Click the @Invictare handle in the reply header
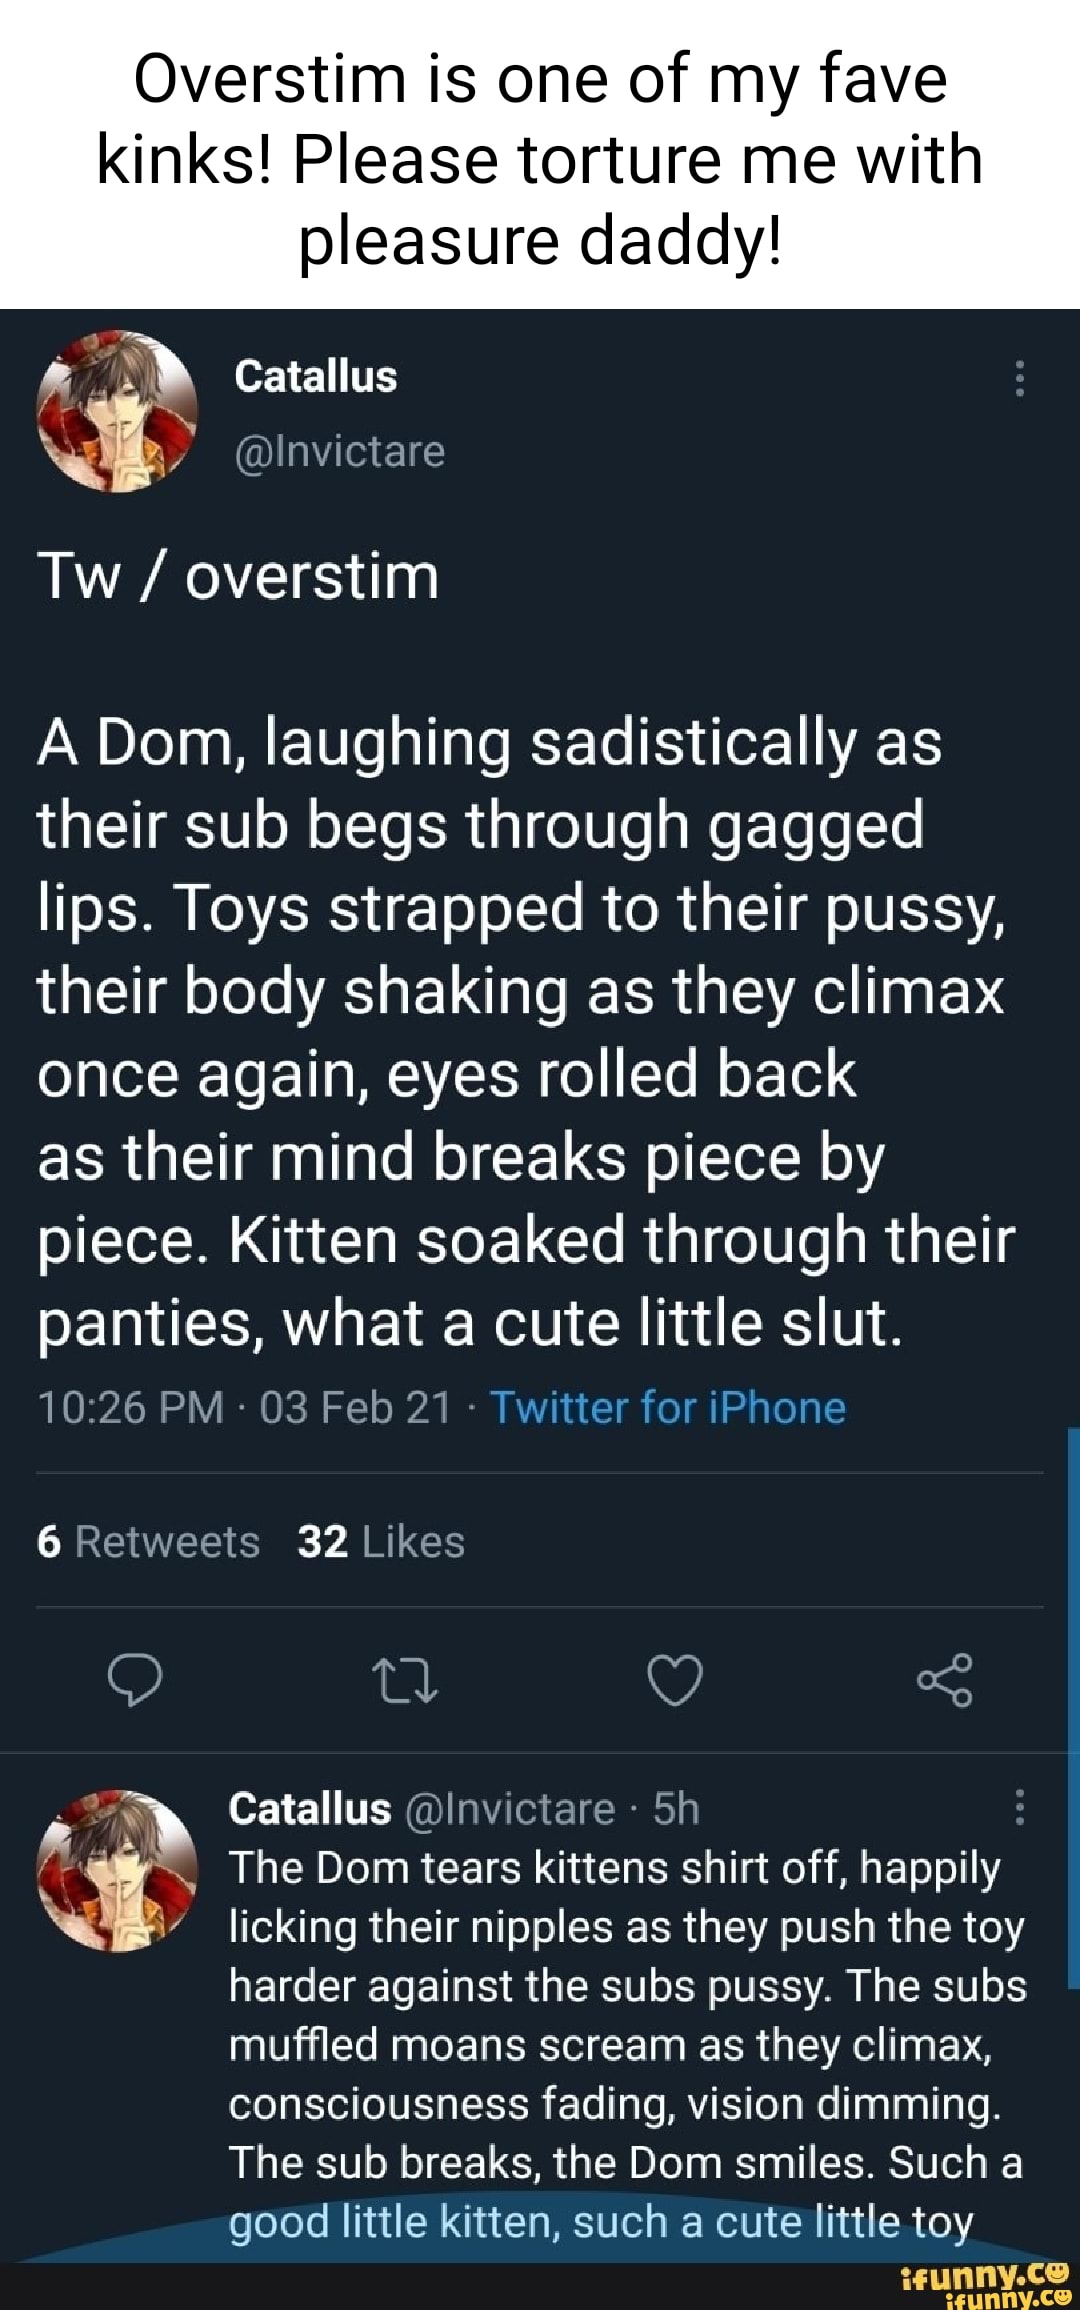The height and width of the screenshot is (2310, 1080). point(510,1809)
